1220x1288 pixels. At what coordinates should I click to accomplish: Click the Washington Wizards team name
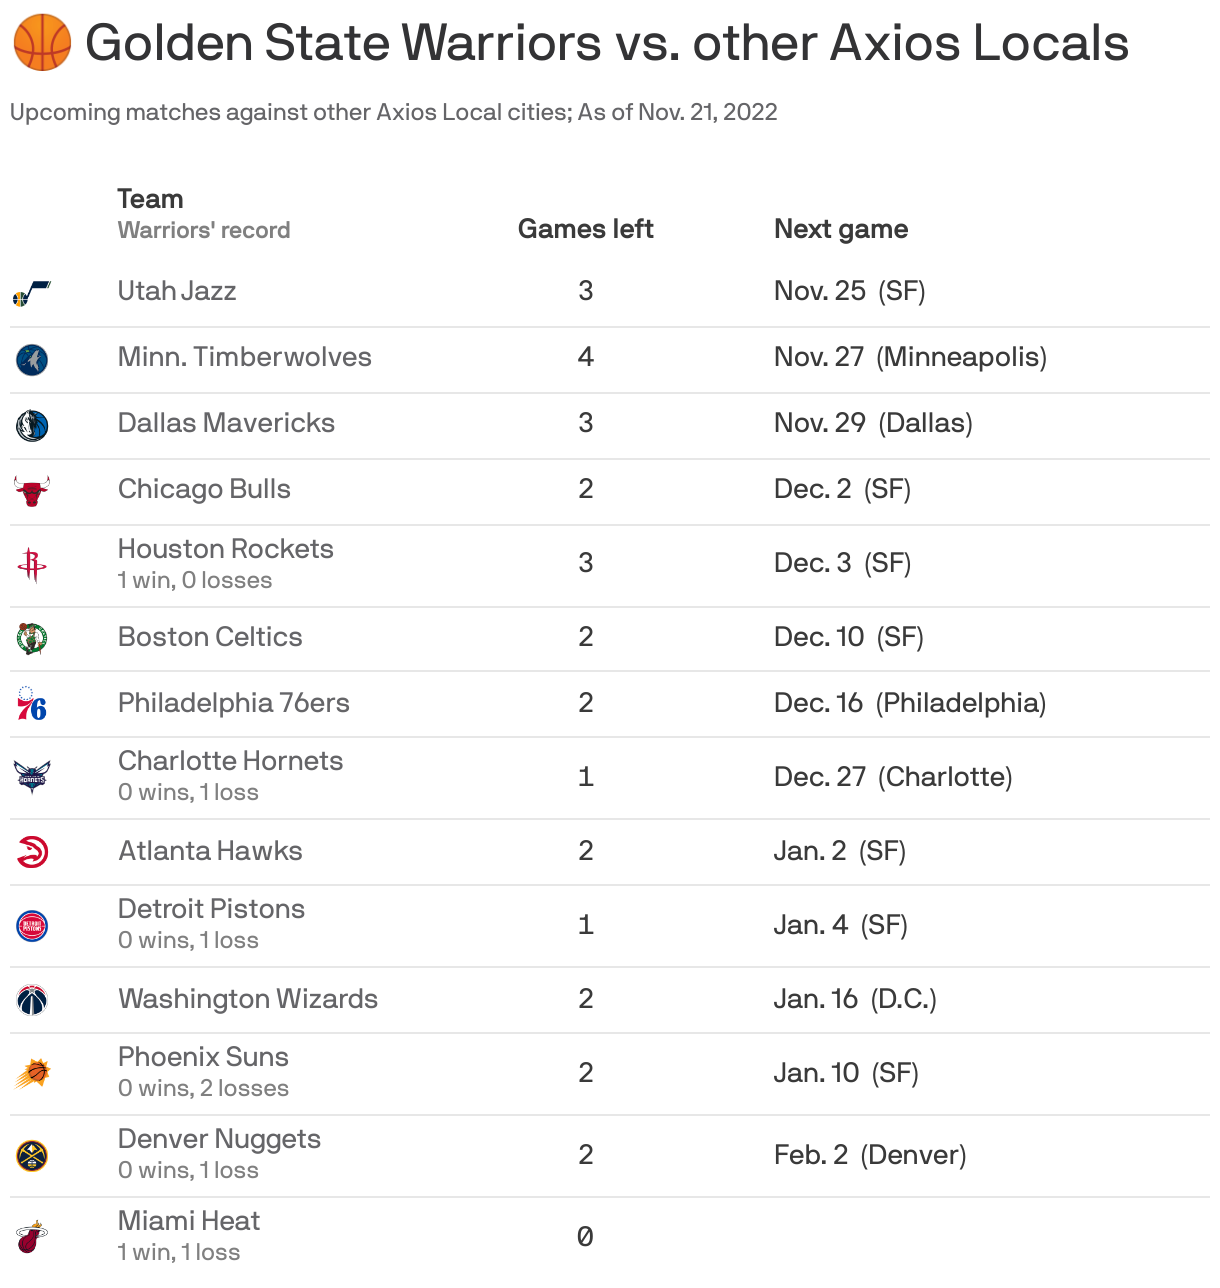click(x=248, y=999)
